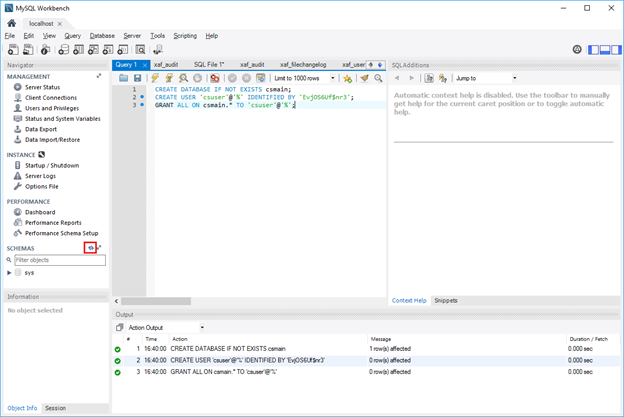The width and height of the screenshot is (624, 417).
Task: Toggle the right sidebar panel
Action: [616, 50]
